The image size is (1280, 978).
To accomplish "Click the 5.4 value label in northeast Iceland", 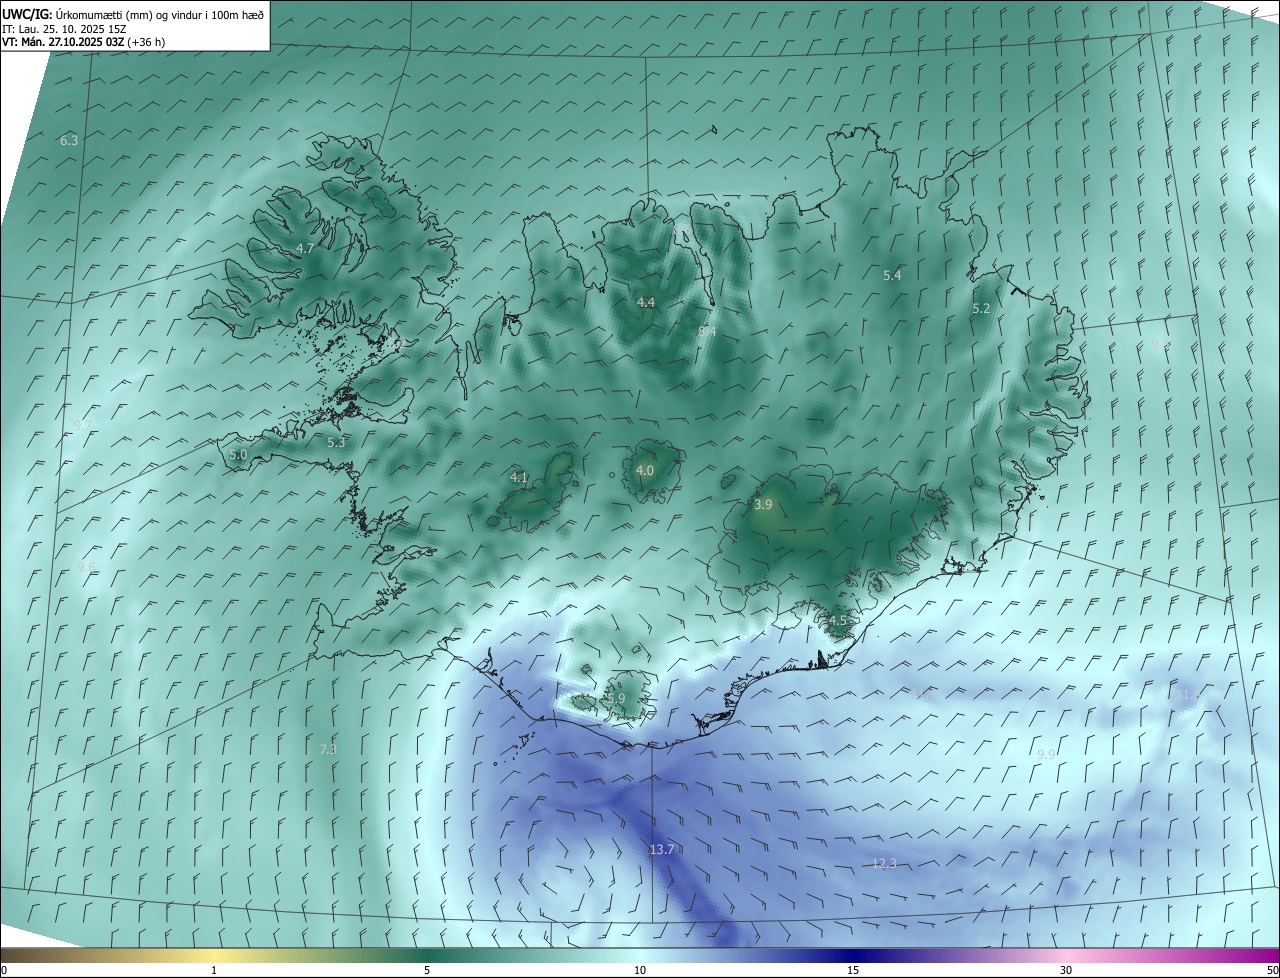I will pos(893,275).
